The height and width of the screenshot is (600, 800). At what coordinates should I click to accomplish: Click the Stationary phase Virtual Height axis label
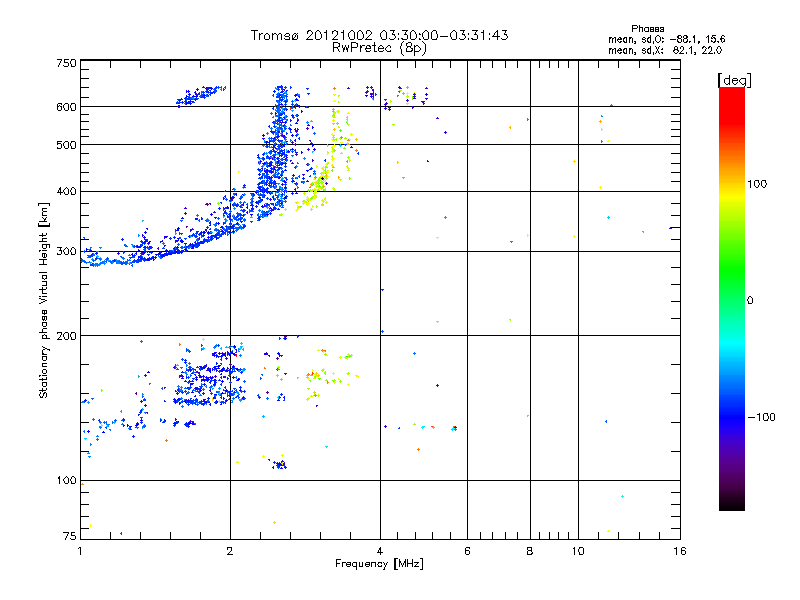43,300
